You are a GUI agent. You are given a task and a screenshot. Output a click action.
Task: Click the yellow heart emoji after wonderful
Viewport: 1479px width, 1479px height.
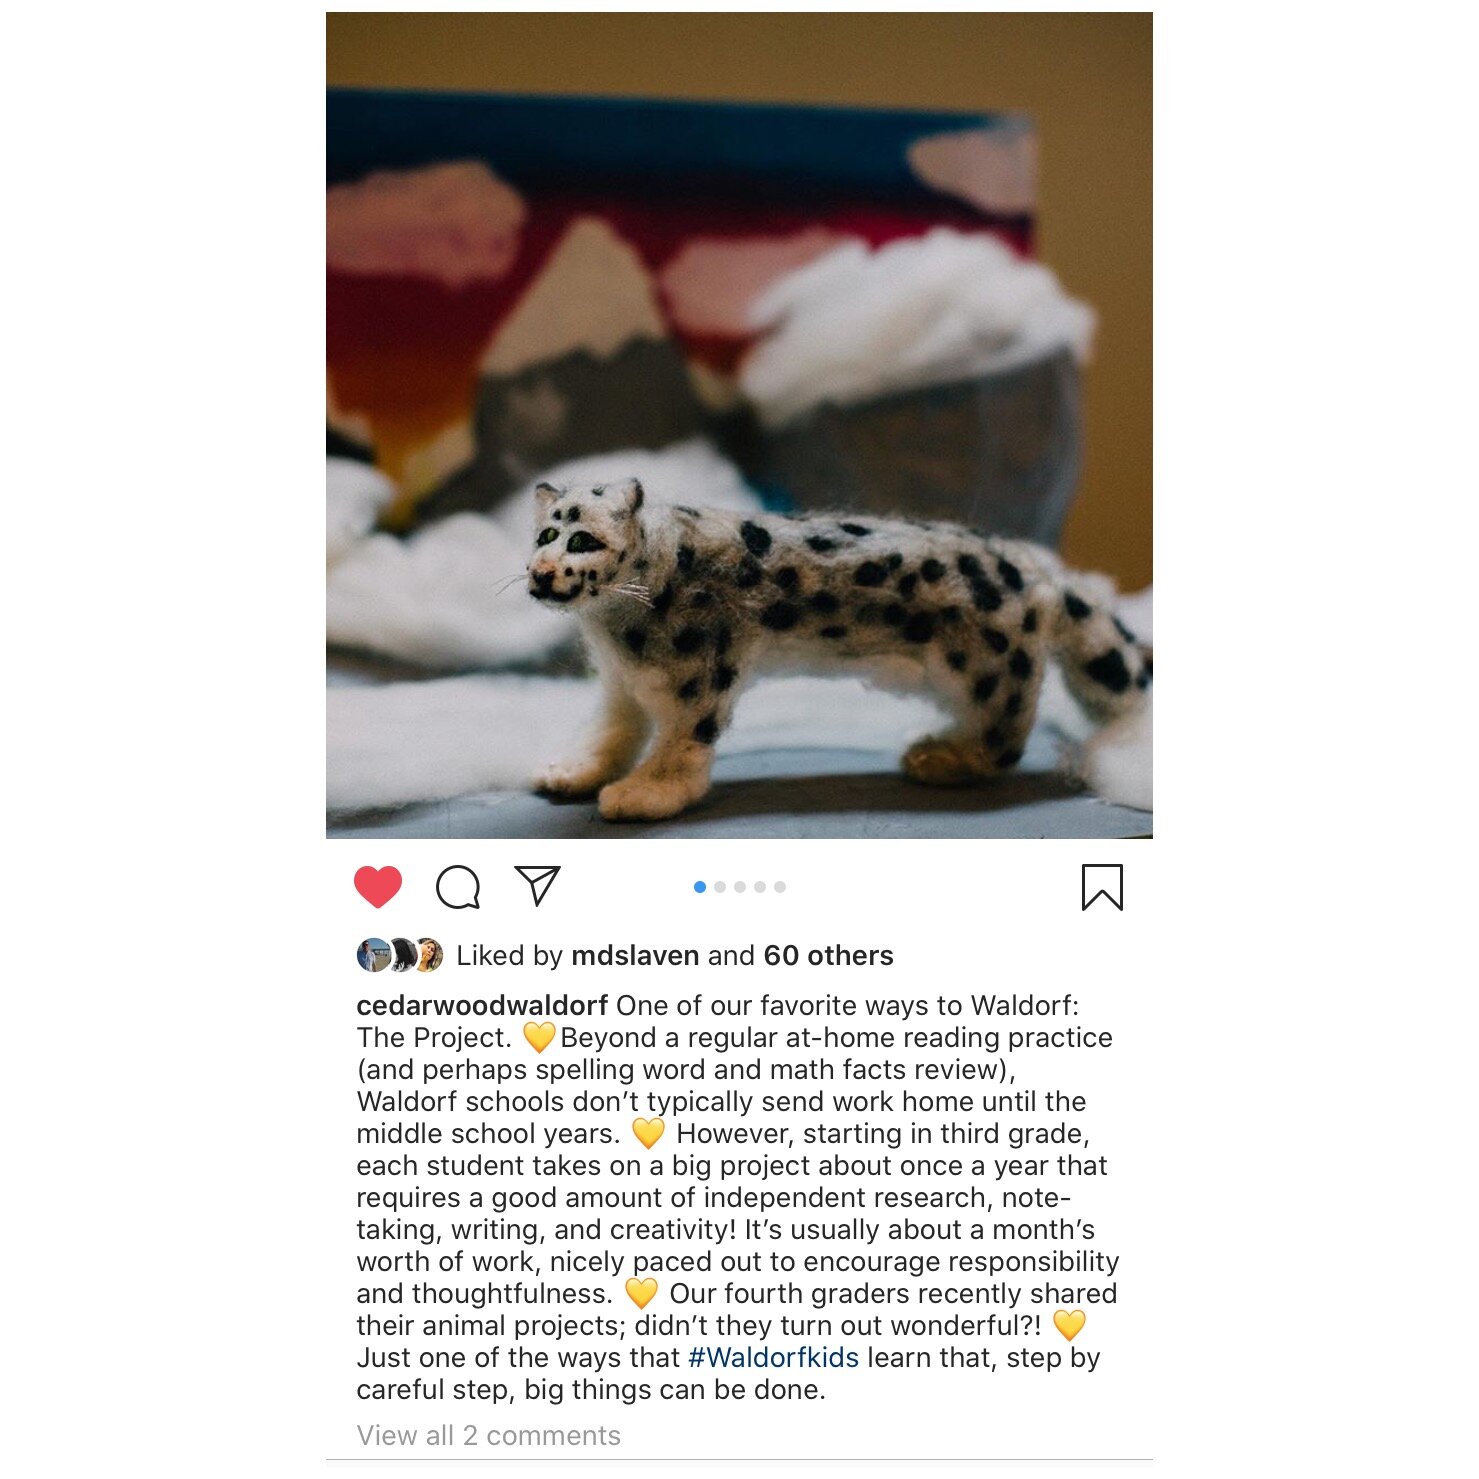[1069, 1325]
